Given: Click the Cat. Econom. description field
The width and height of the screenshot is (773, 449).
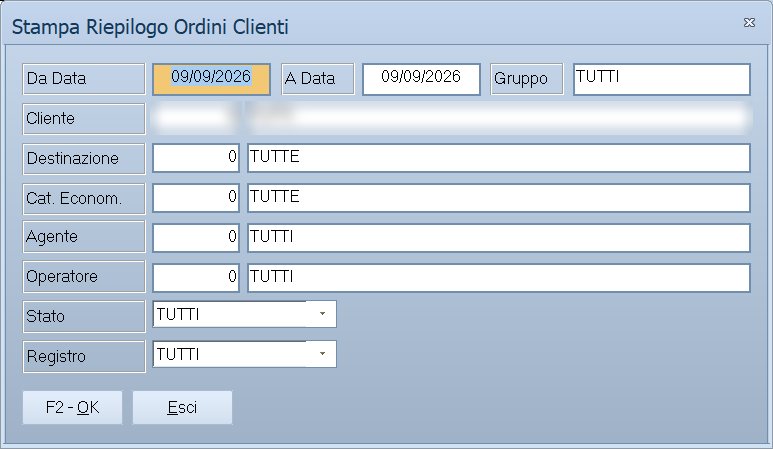Looking at the screenshot, I should point(499,198).
